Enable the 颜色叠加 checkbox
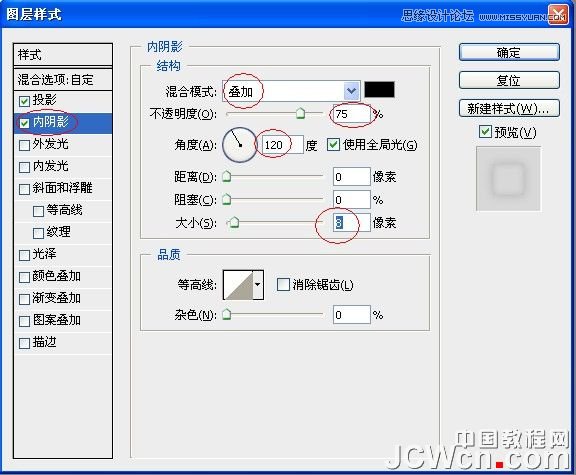 24,277
